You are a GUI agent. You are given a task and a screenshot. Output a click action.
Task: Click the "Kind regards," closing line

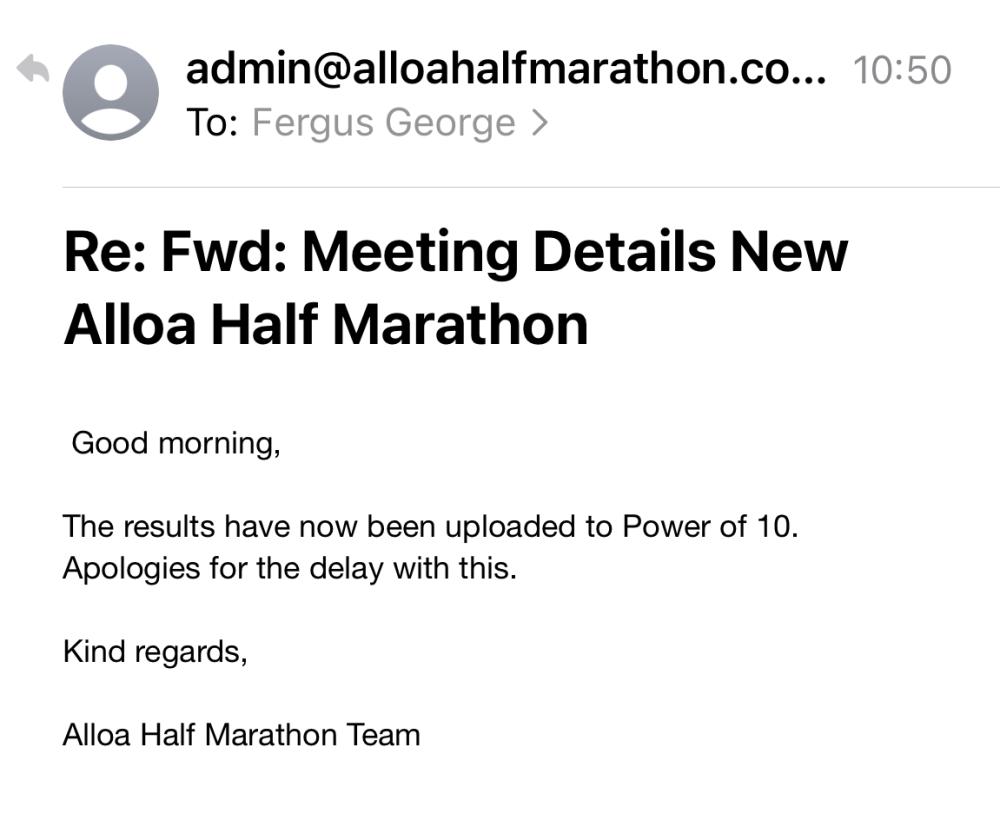point(155,652)
